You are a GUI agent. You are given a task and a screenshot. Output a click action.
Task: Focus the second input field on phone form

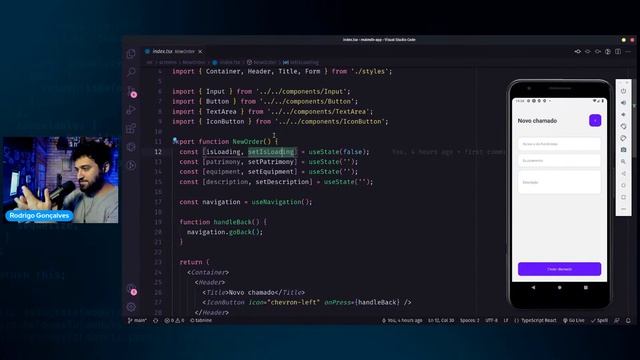tap(559, 160)
